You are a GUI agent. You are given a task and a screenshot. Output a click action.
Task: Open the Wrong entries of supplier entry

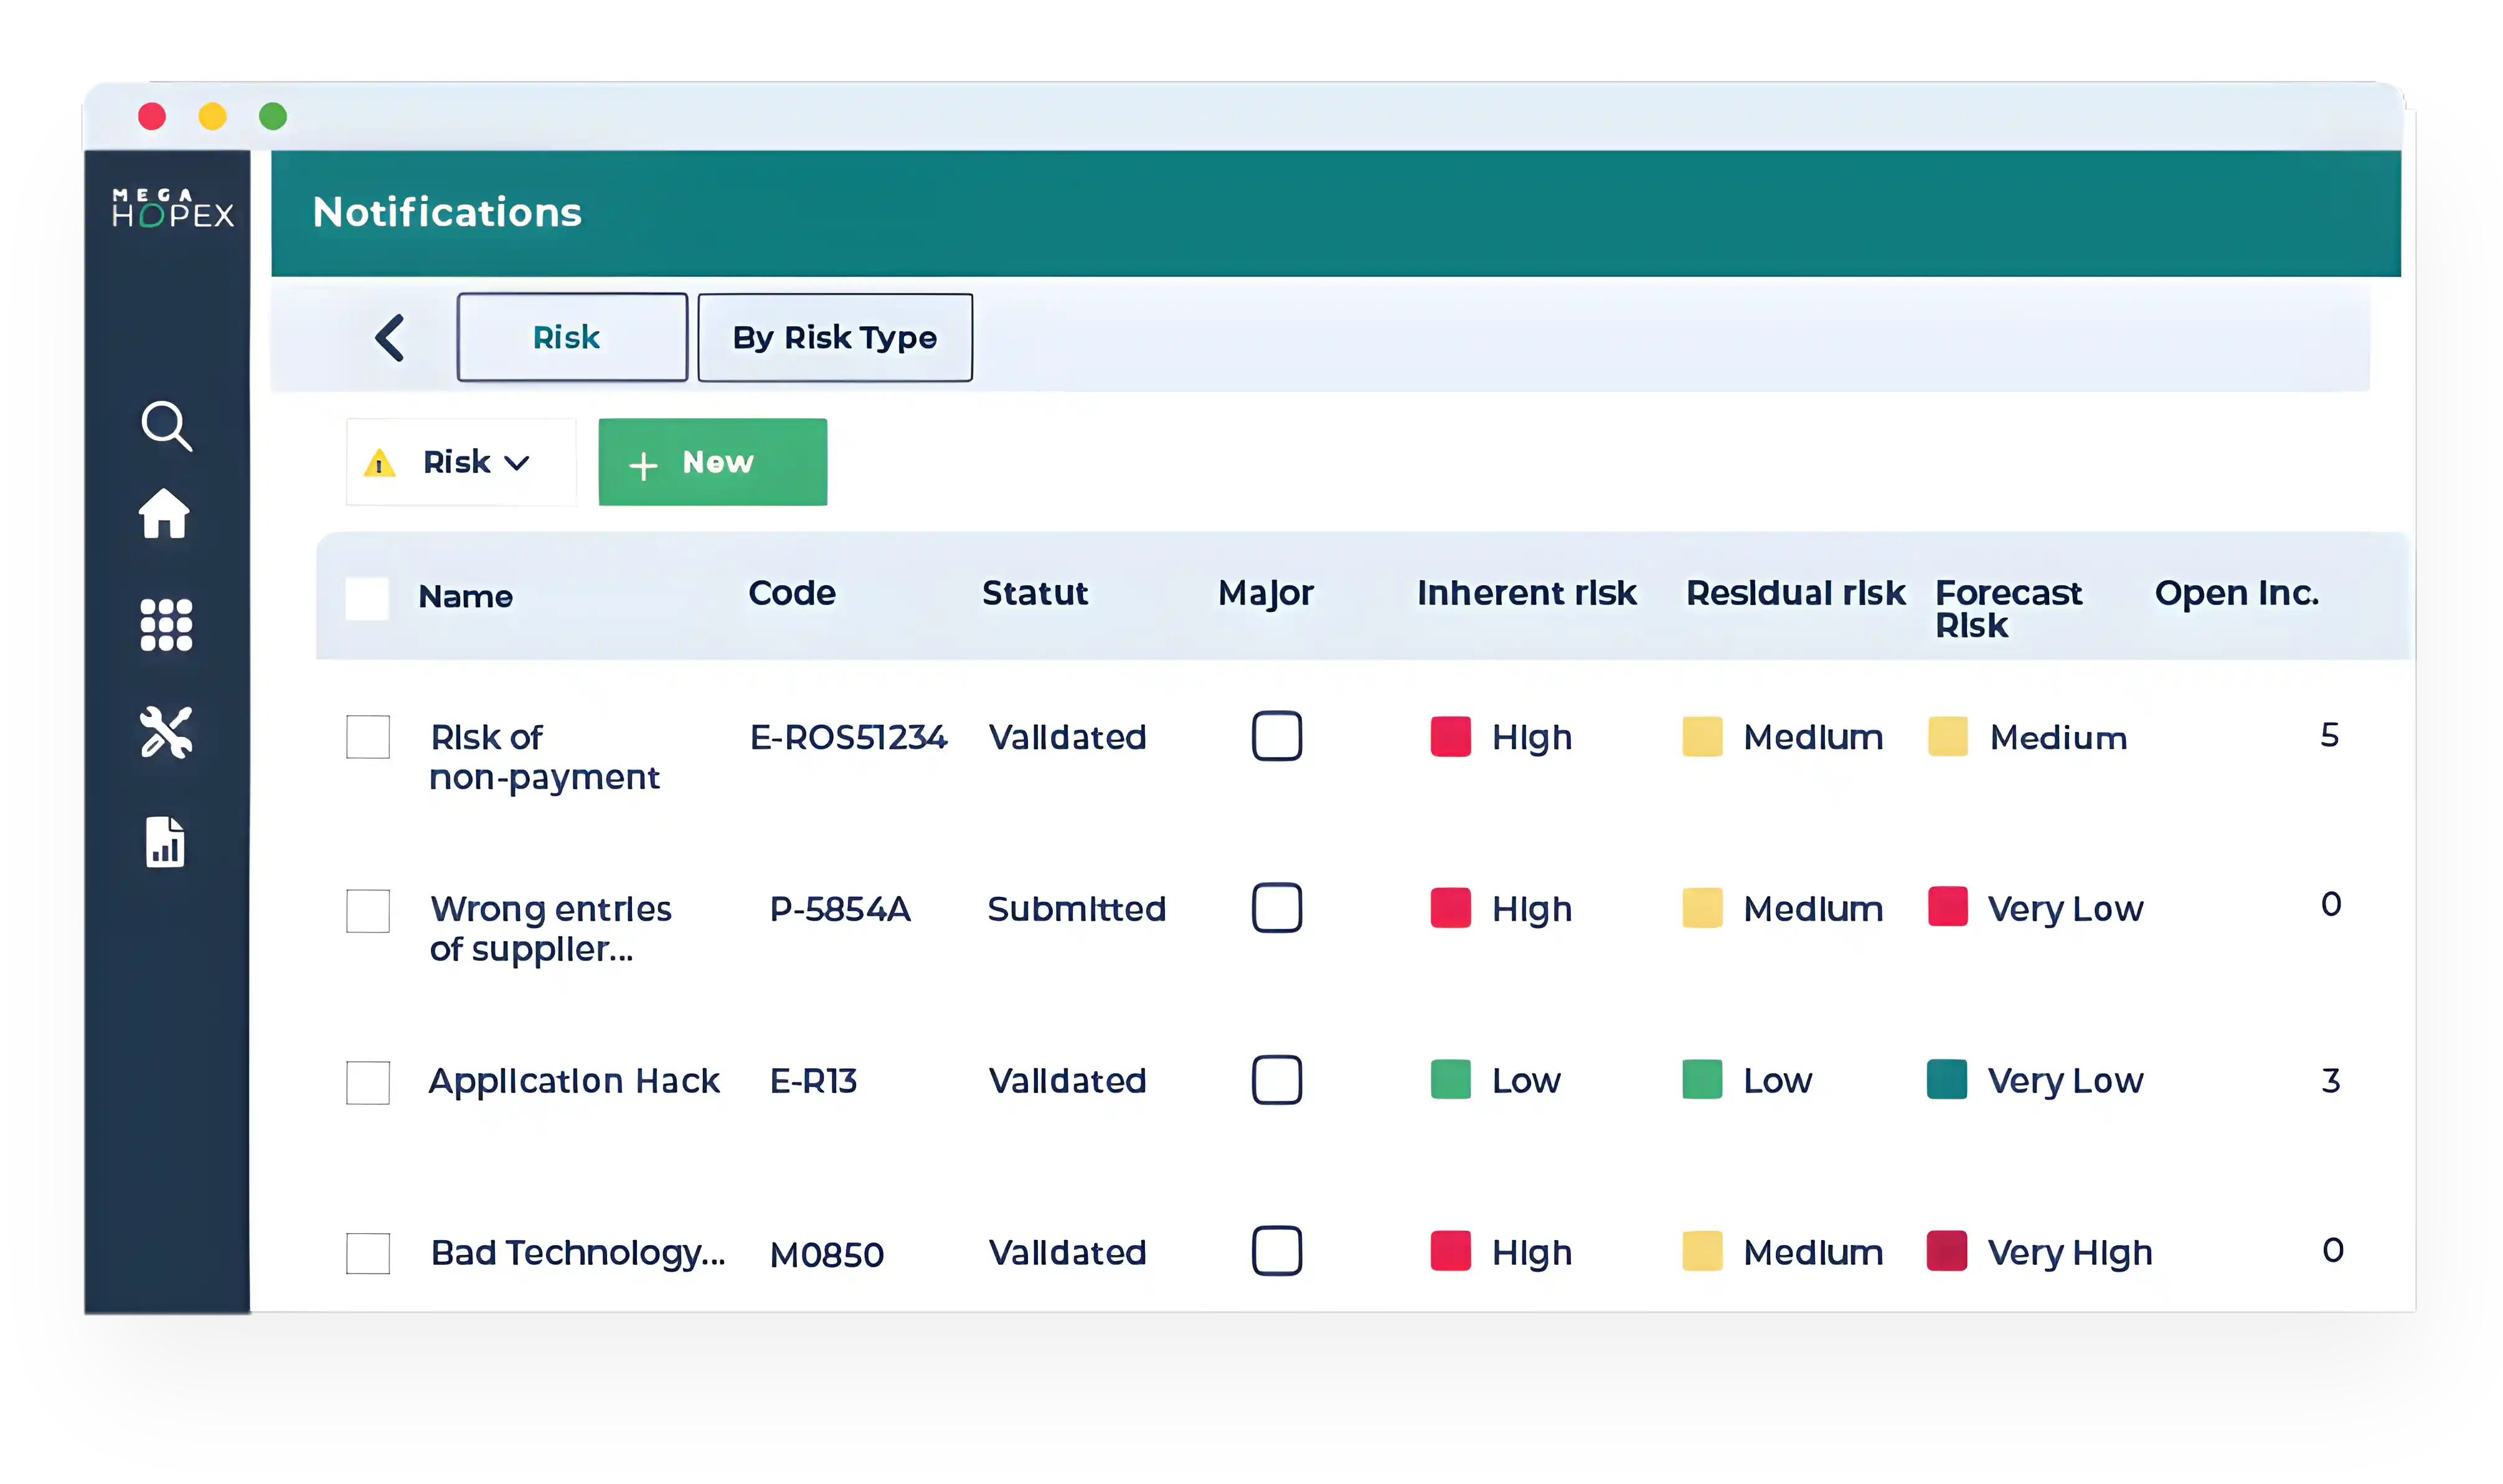point(551,929)
